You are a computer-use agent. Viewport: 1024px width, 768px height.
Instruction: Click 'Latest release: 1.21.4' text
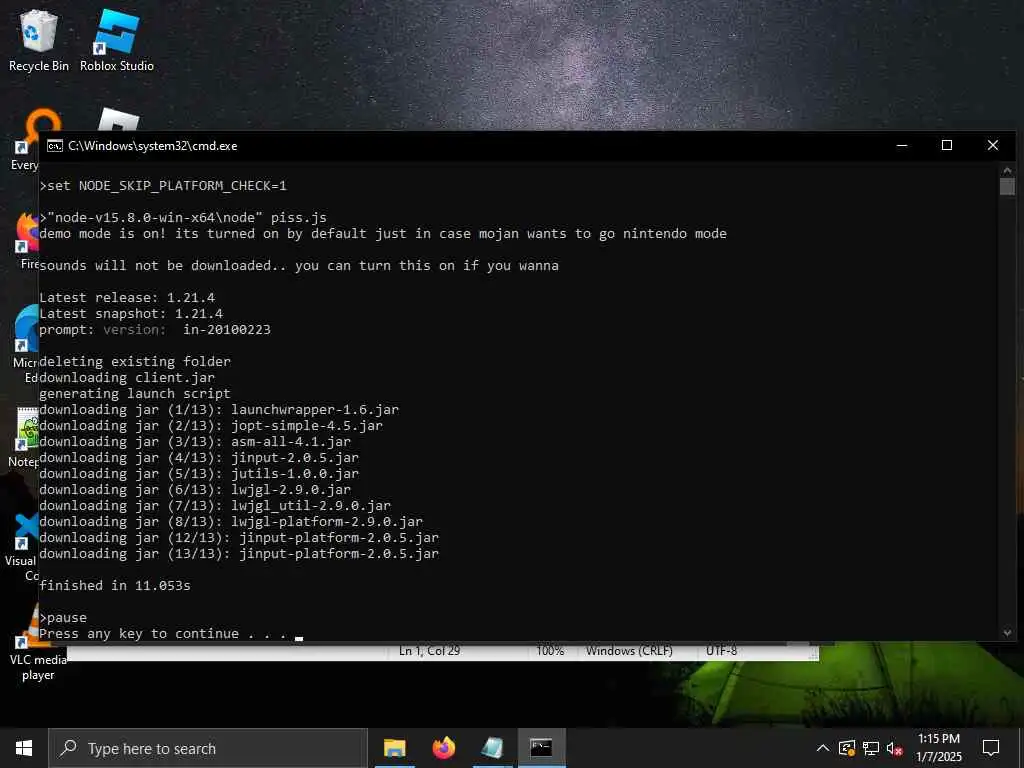[127, 297]
